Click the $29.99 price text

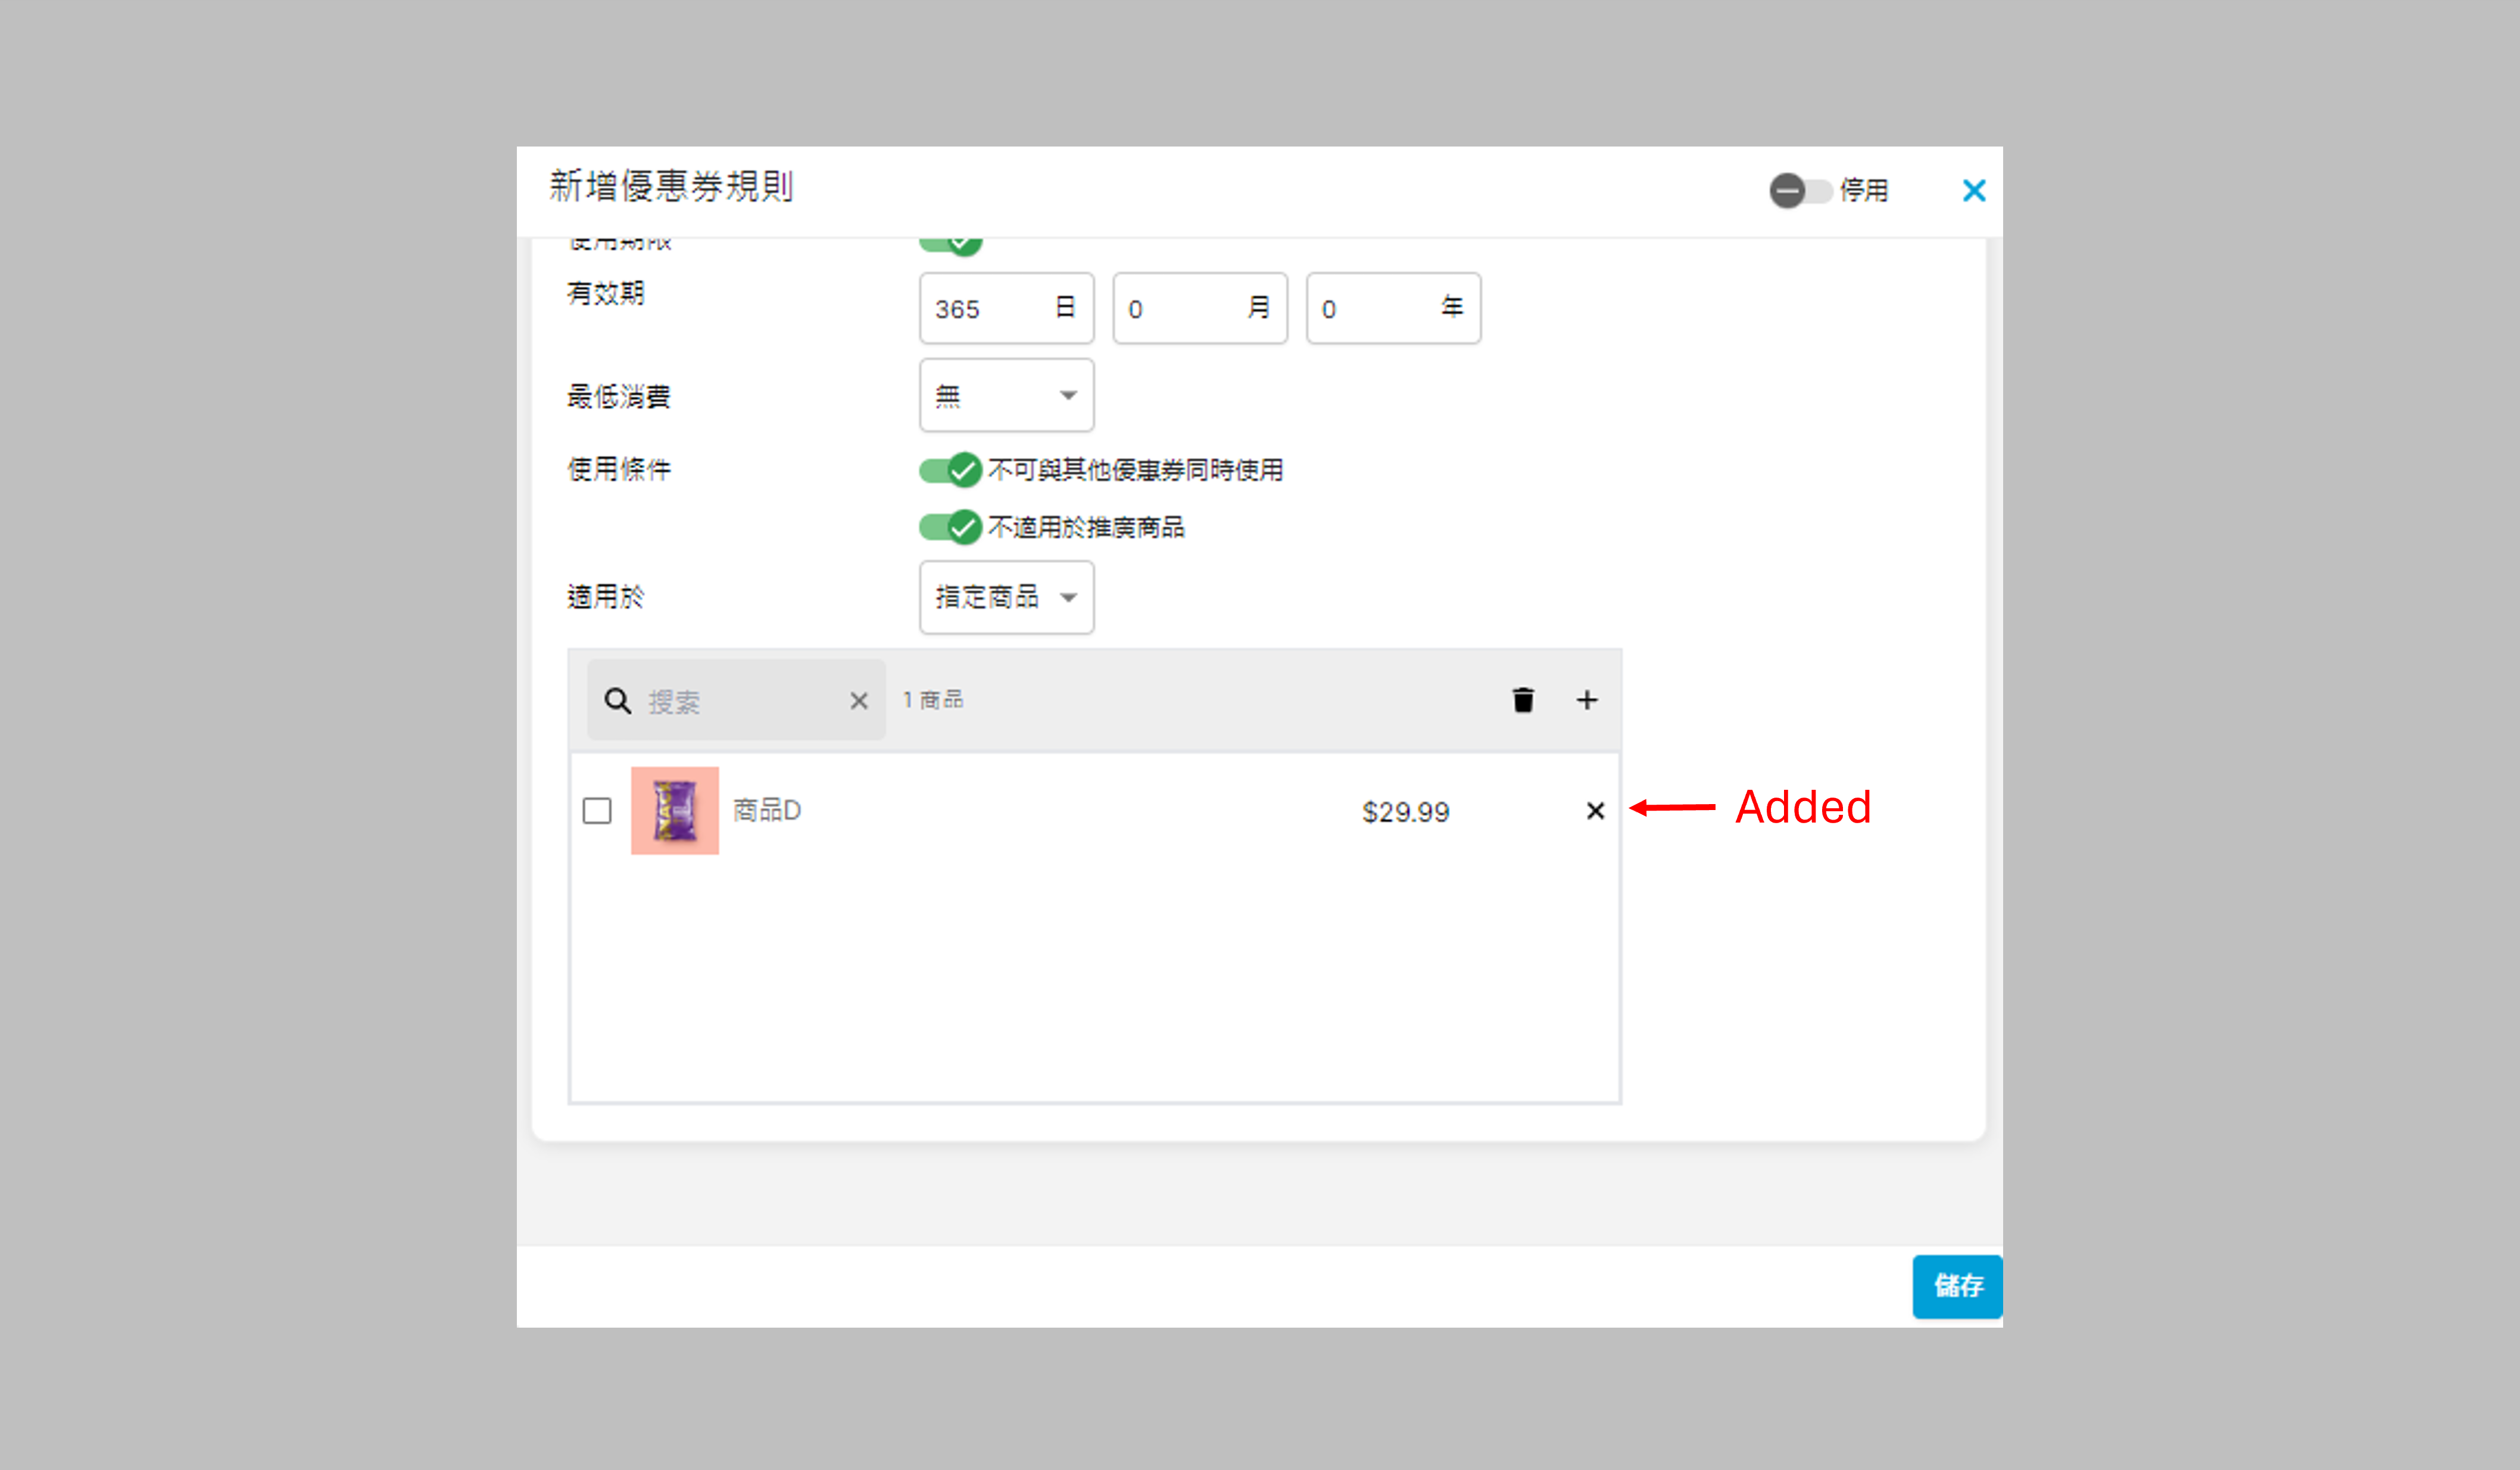tap(1405, 811)
